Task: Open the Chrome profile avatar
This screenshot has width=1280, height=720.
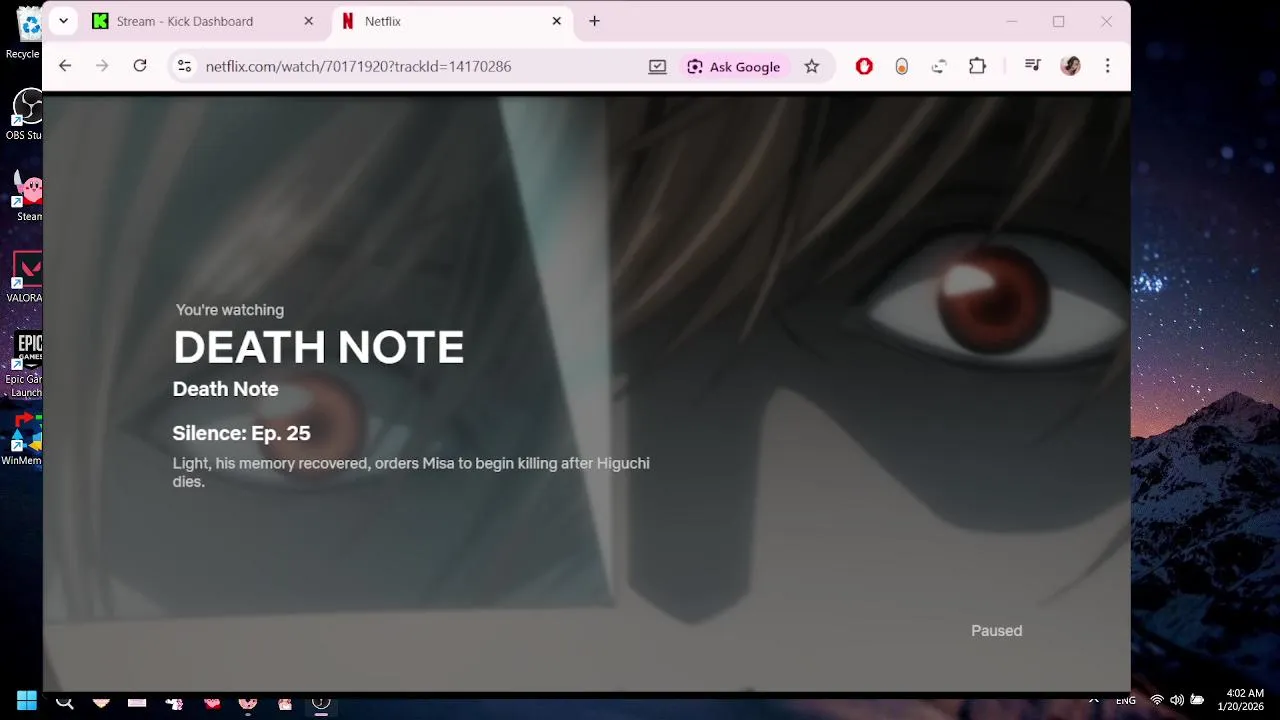Action: 1070,66
